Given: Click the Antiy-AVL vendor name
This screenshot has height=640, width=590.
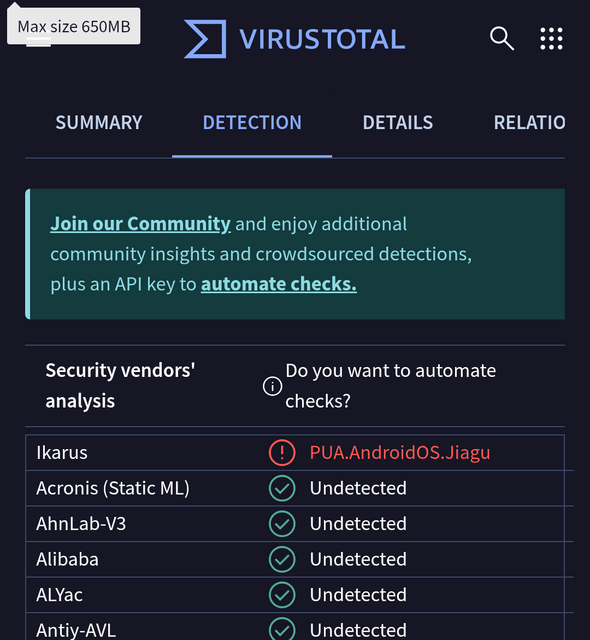Looking at the screenshot, I should (76, 630).
